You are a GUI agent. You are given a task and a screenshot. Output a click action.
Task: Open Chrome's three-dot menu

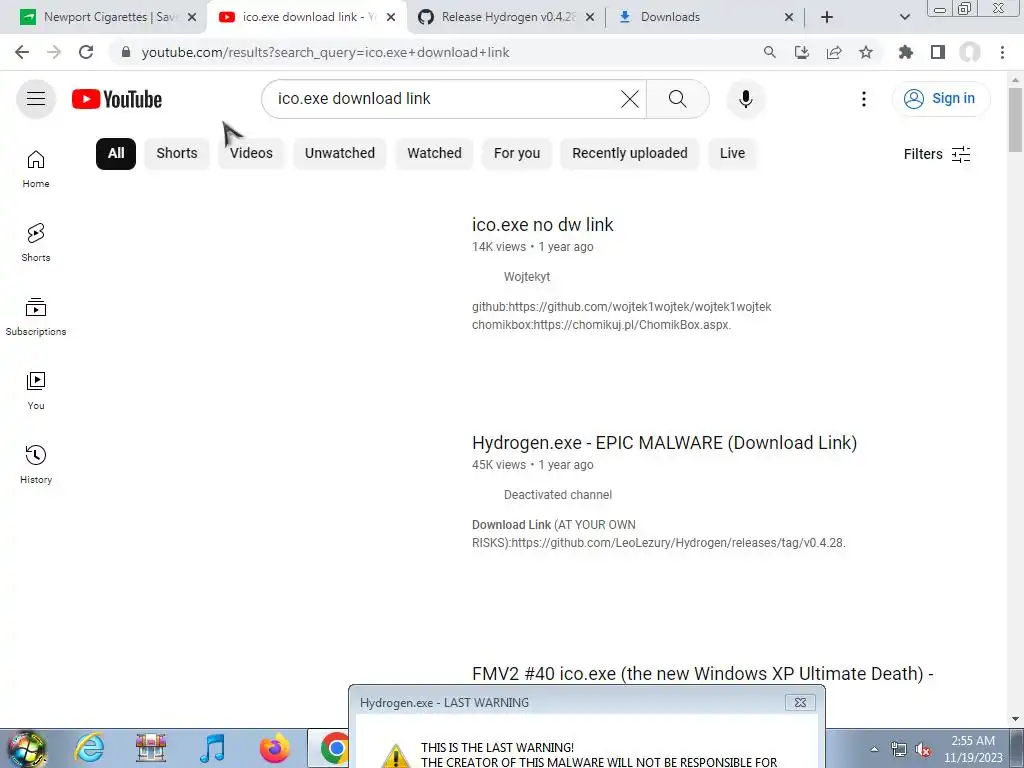pyautogui.click(x=1002, y=52)
